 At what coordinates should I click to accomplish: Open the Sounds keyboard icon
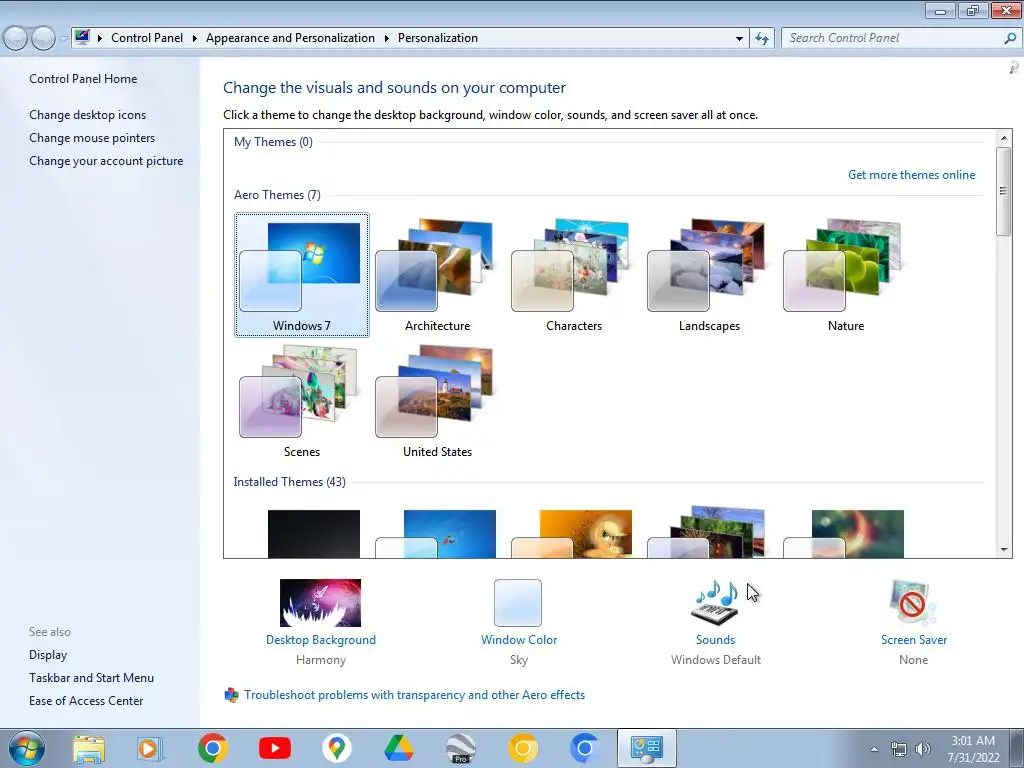point(716,603)
